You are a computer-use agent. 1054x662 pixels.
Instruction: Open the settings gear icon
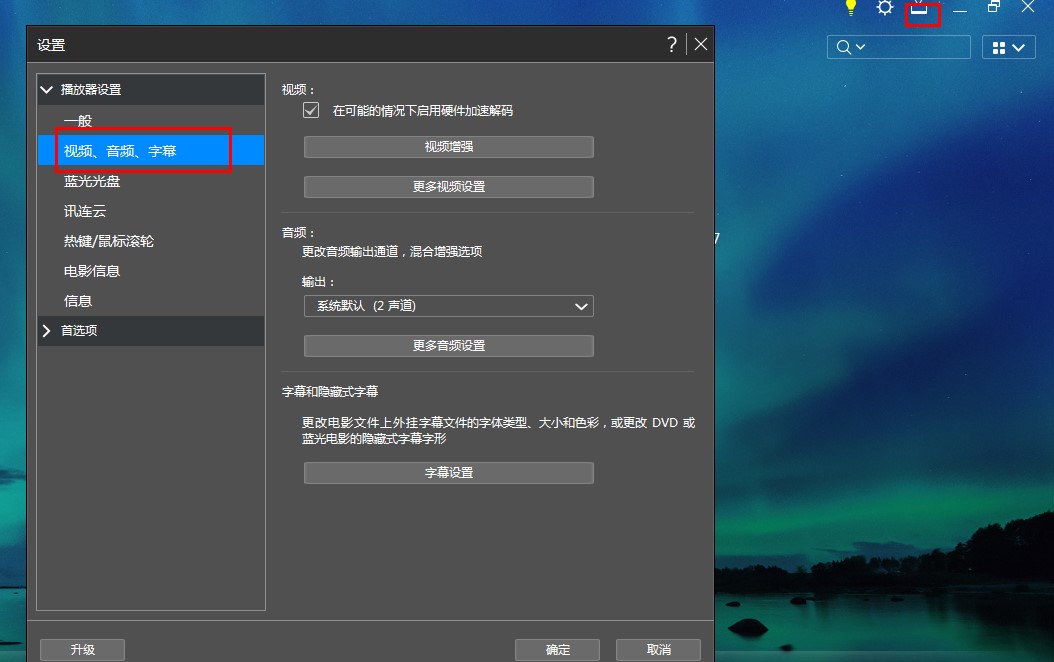[884, 8]
